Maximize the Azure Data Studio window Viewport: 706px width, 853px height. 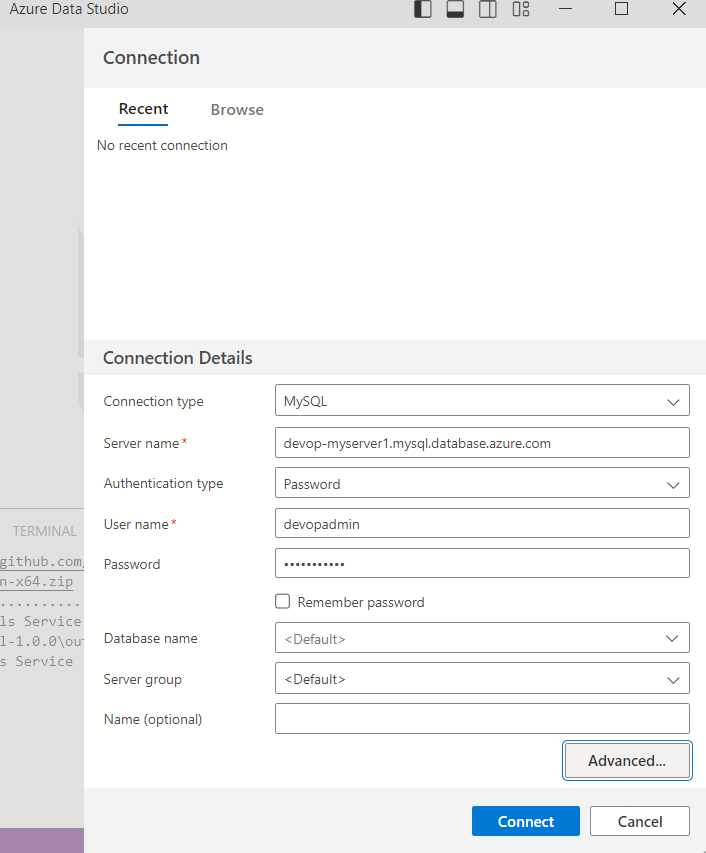pos(621,9)
